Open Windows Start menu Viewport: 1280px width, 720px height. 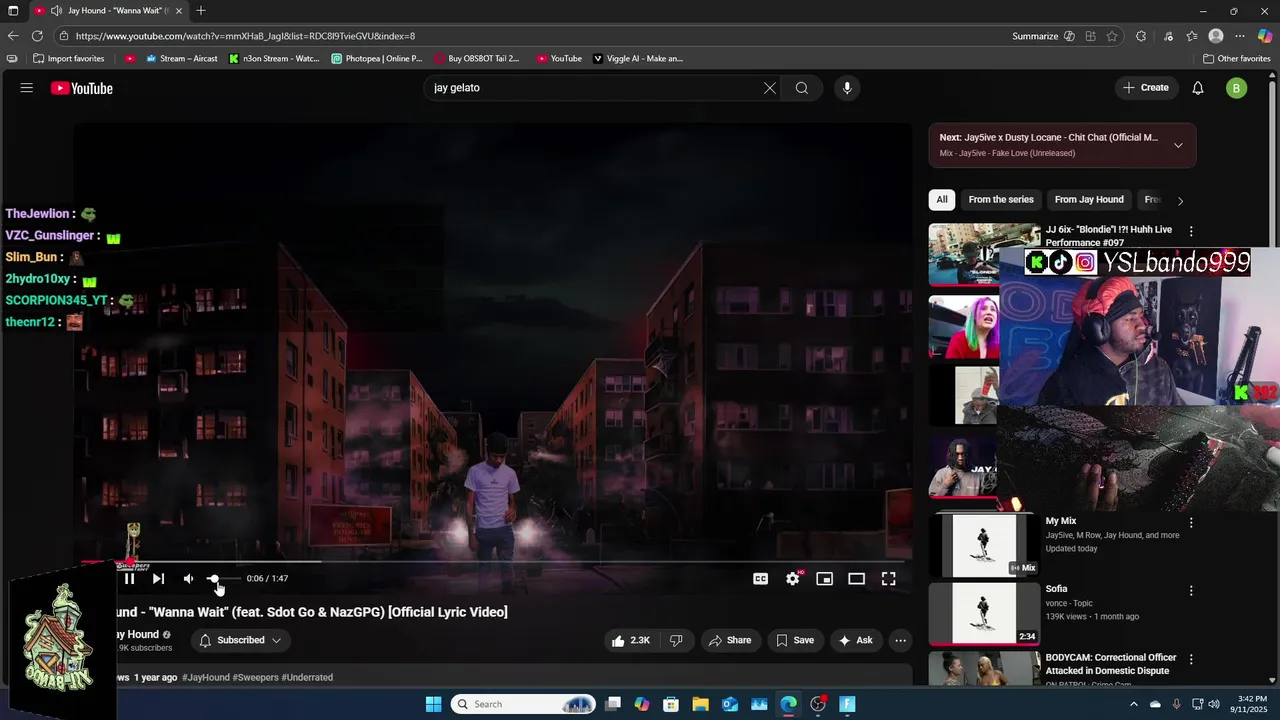(x=433, y=704)
